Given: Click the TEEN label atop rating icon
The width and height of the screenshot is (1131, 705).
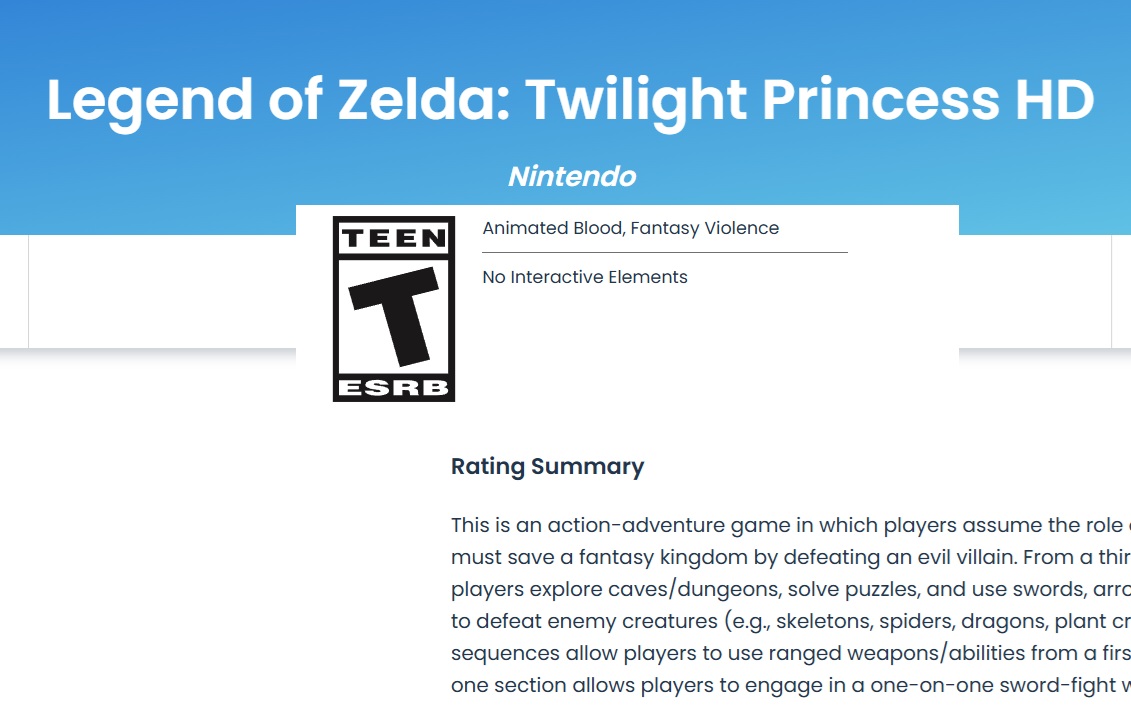Looking at the screenshot, I should click(394, 238).
